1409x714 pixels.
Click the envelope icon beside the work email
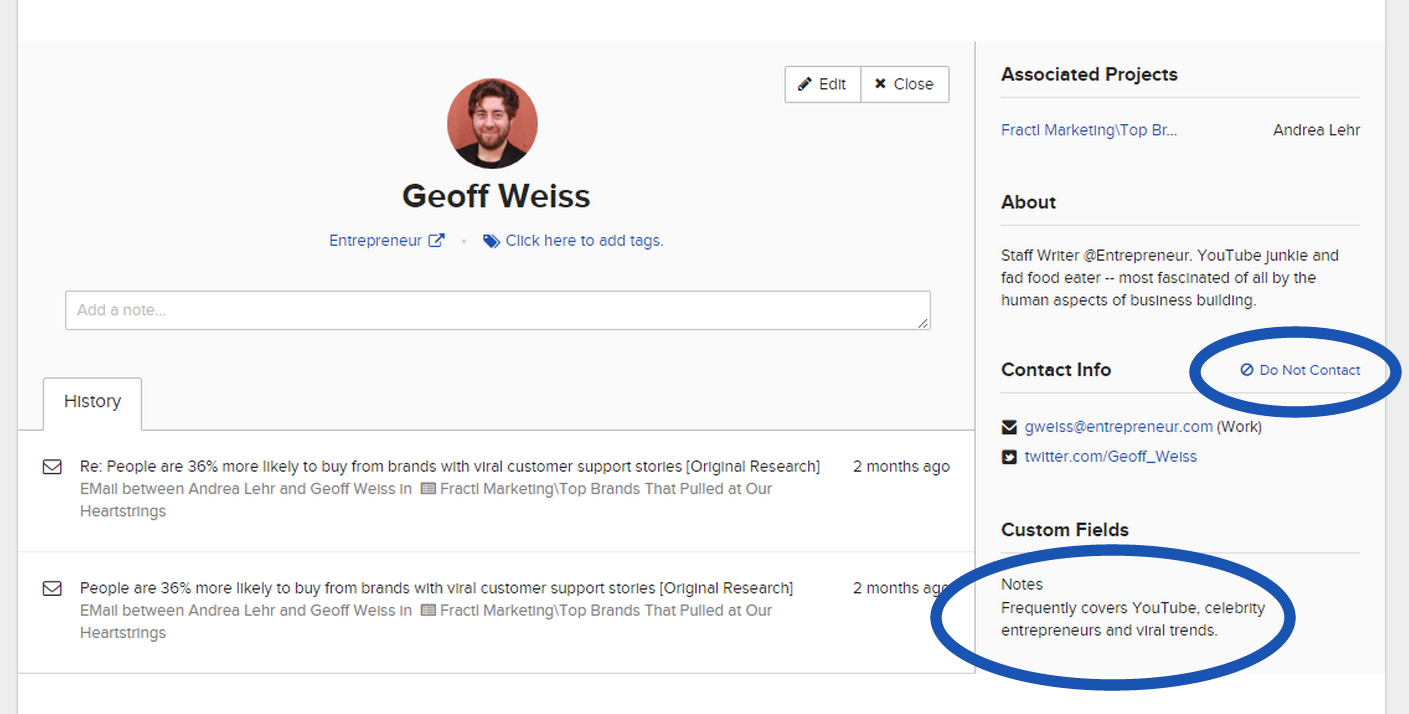coord(1009,427)
